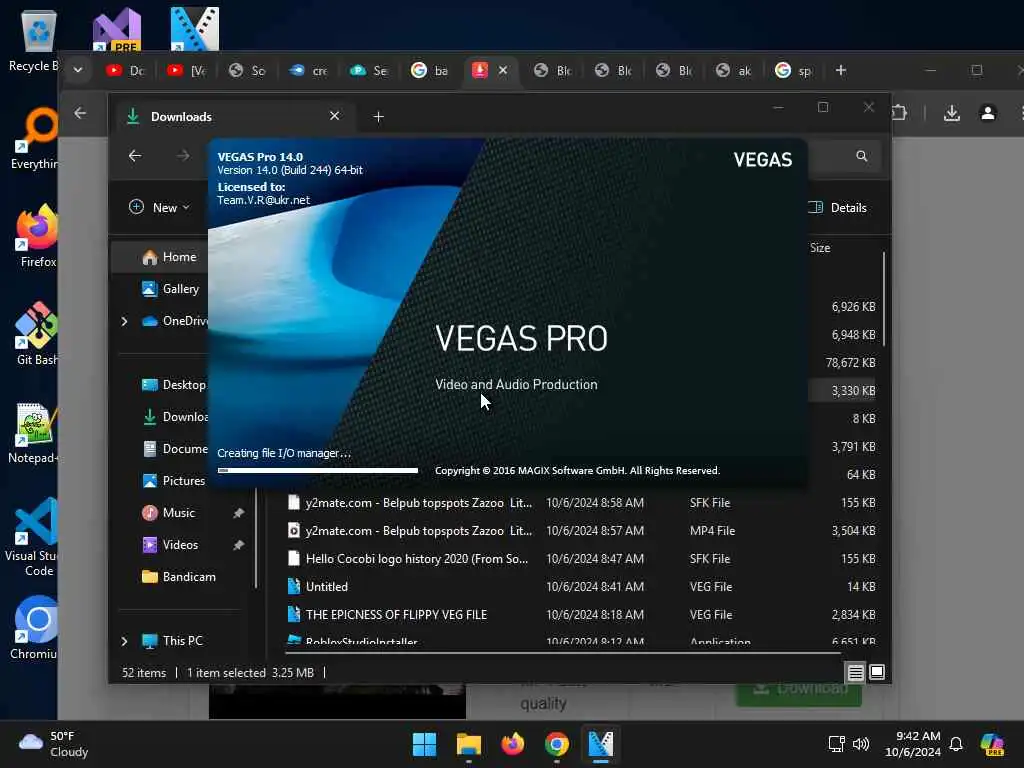Open Copilot preview icon in taskbar
The width and height of the screenshot is (1024, 768).
992,744
